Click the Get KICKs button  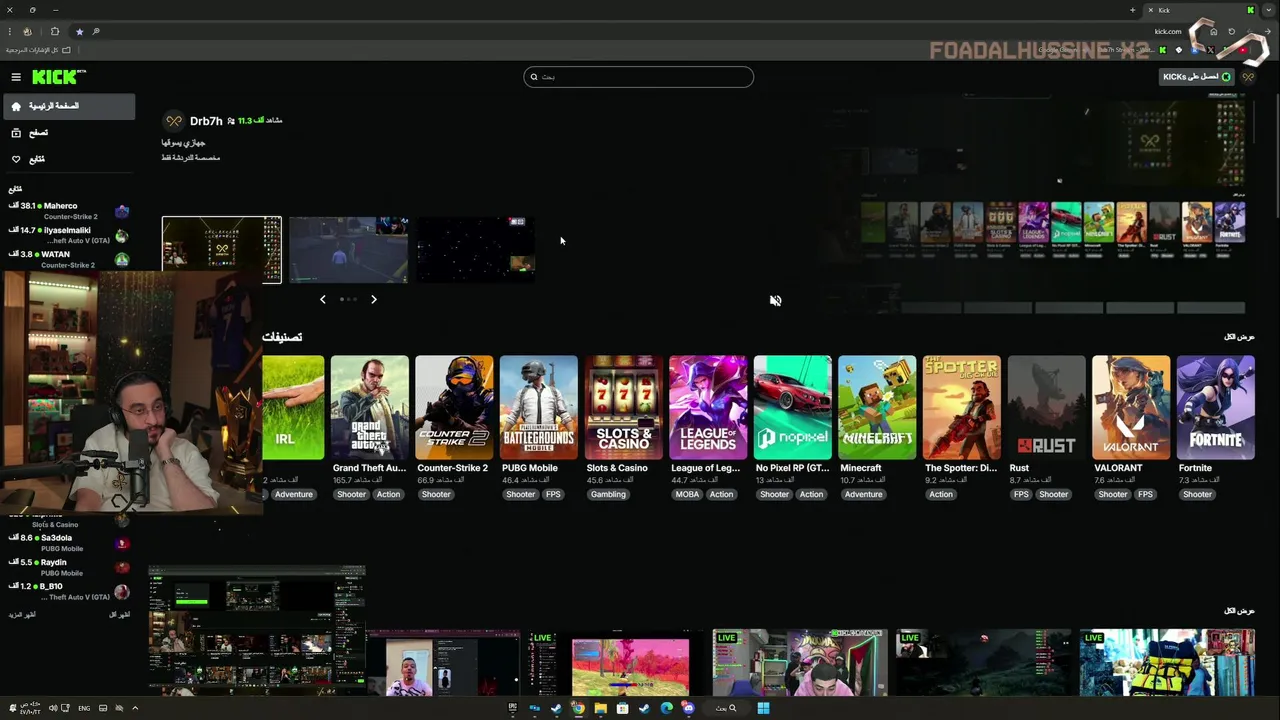pos(1197,77)
